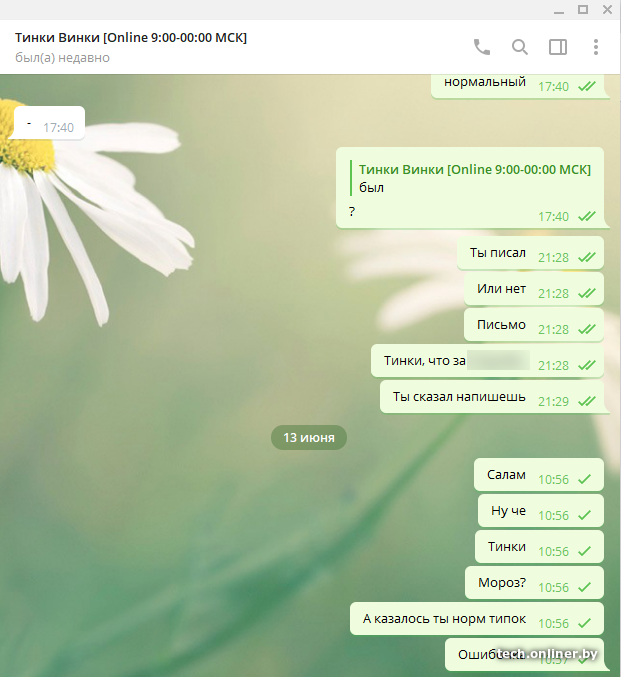
Task: Close the Telegram window
Action: [606, 9]
